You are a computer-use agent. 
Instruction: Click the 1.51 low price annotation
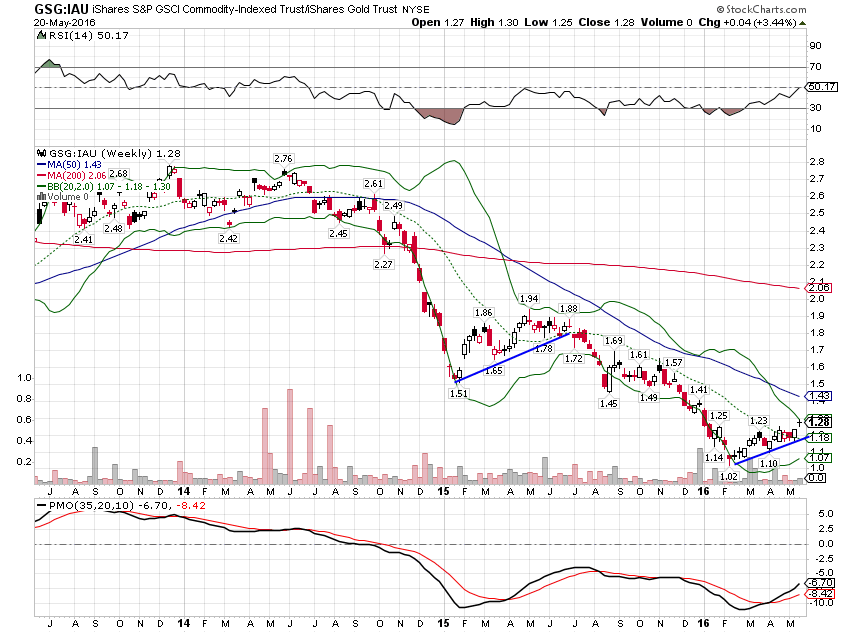point(458,393)
